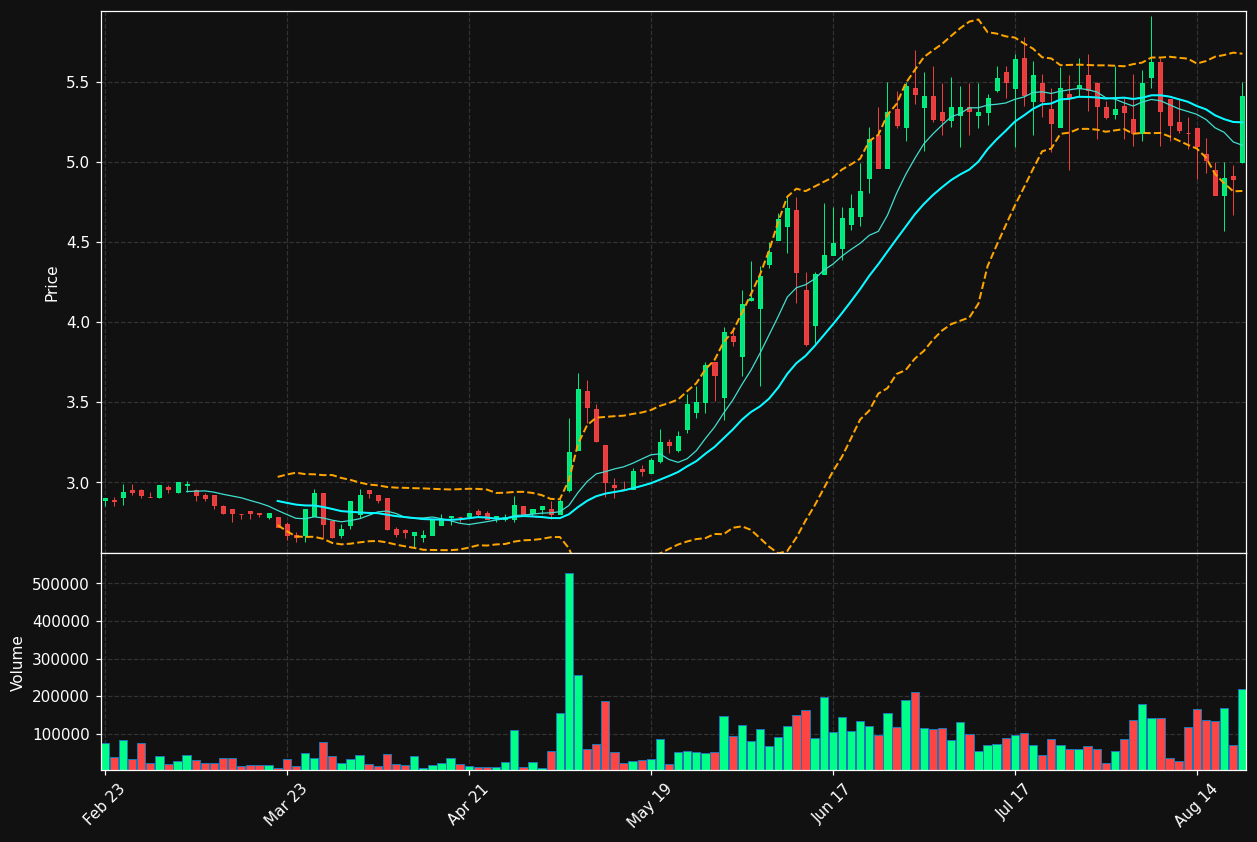Select the tallest volume bar above 500000
Viewport: 1257px width, 842px height.
pos(569,671)
